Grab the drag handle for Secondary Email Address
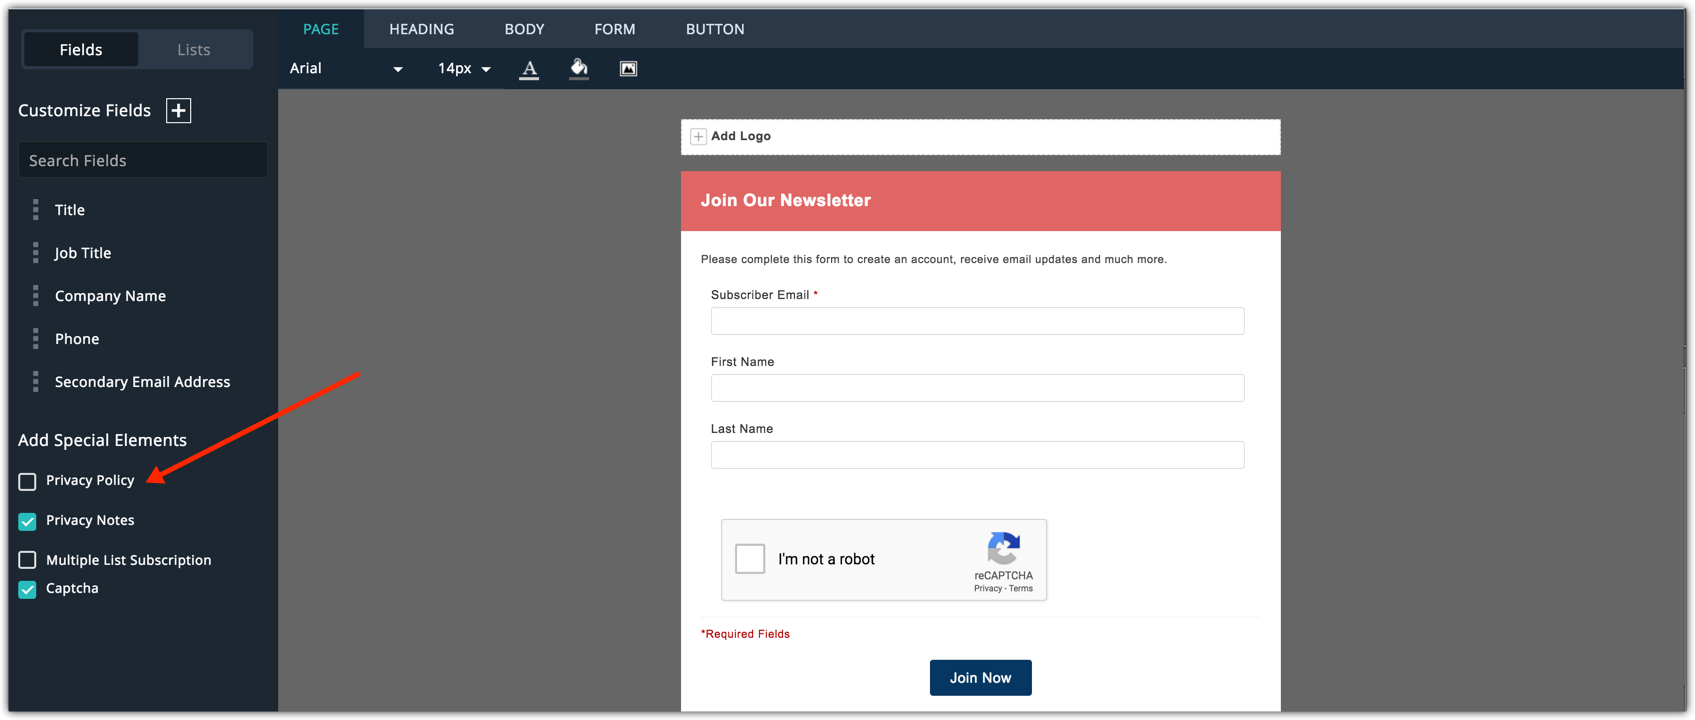 35,382
